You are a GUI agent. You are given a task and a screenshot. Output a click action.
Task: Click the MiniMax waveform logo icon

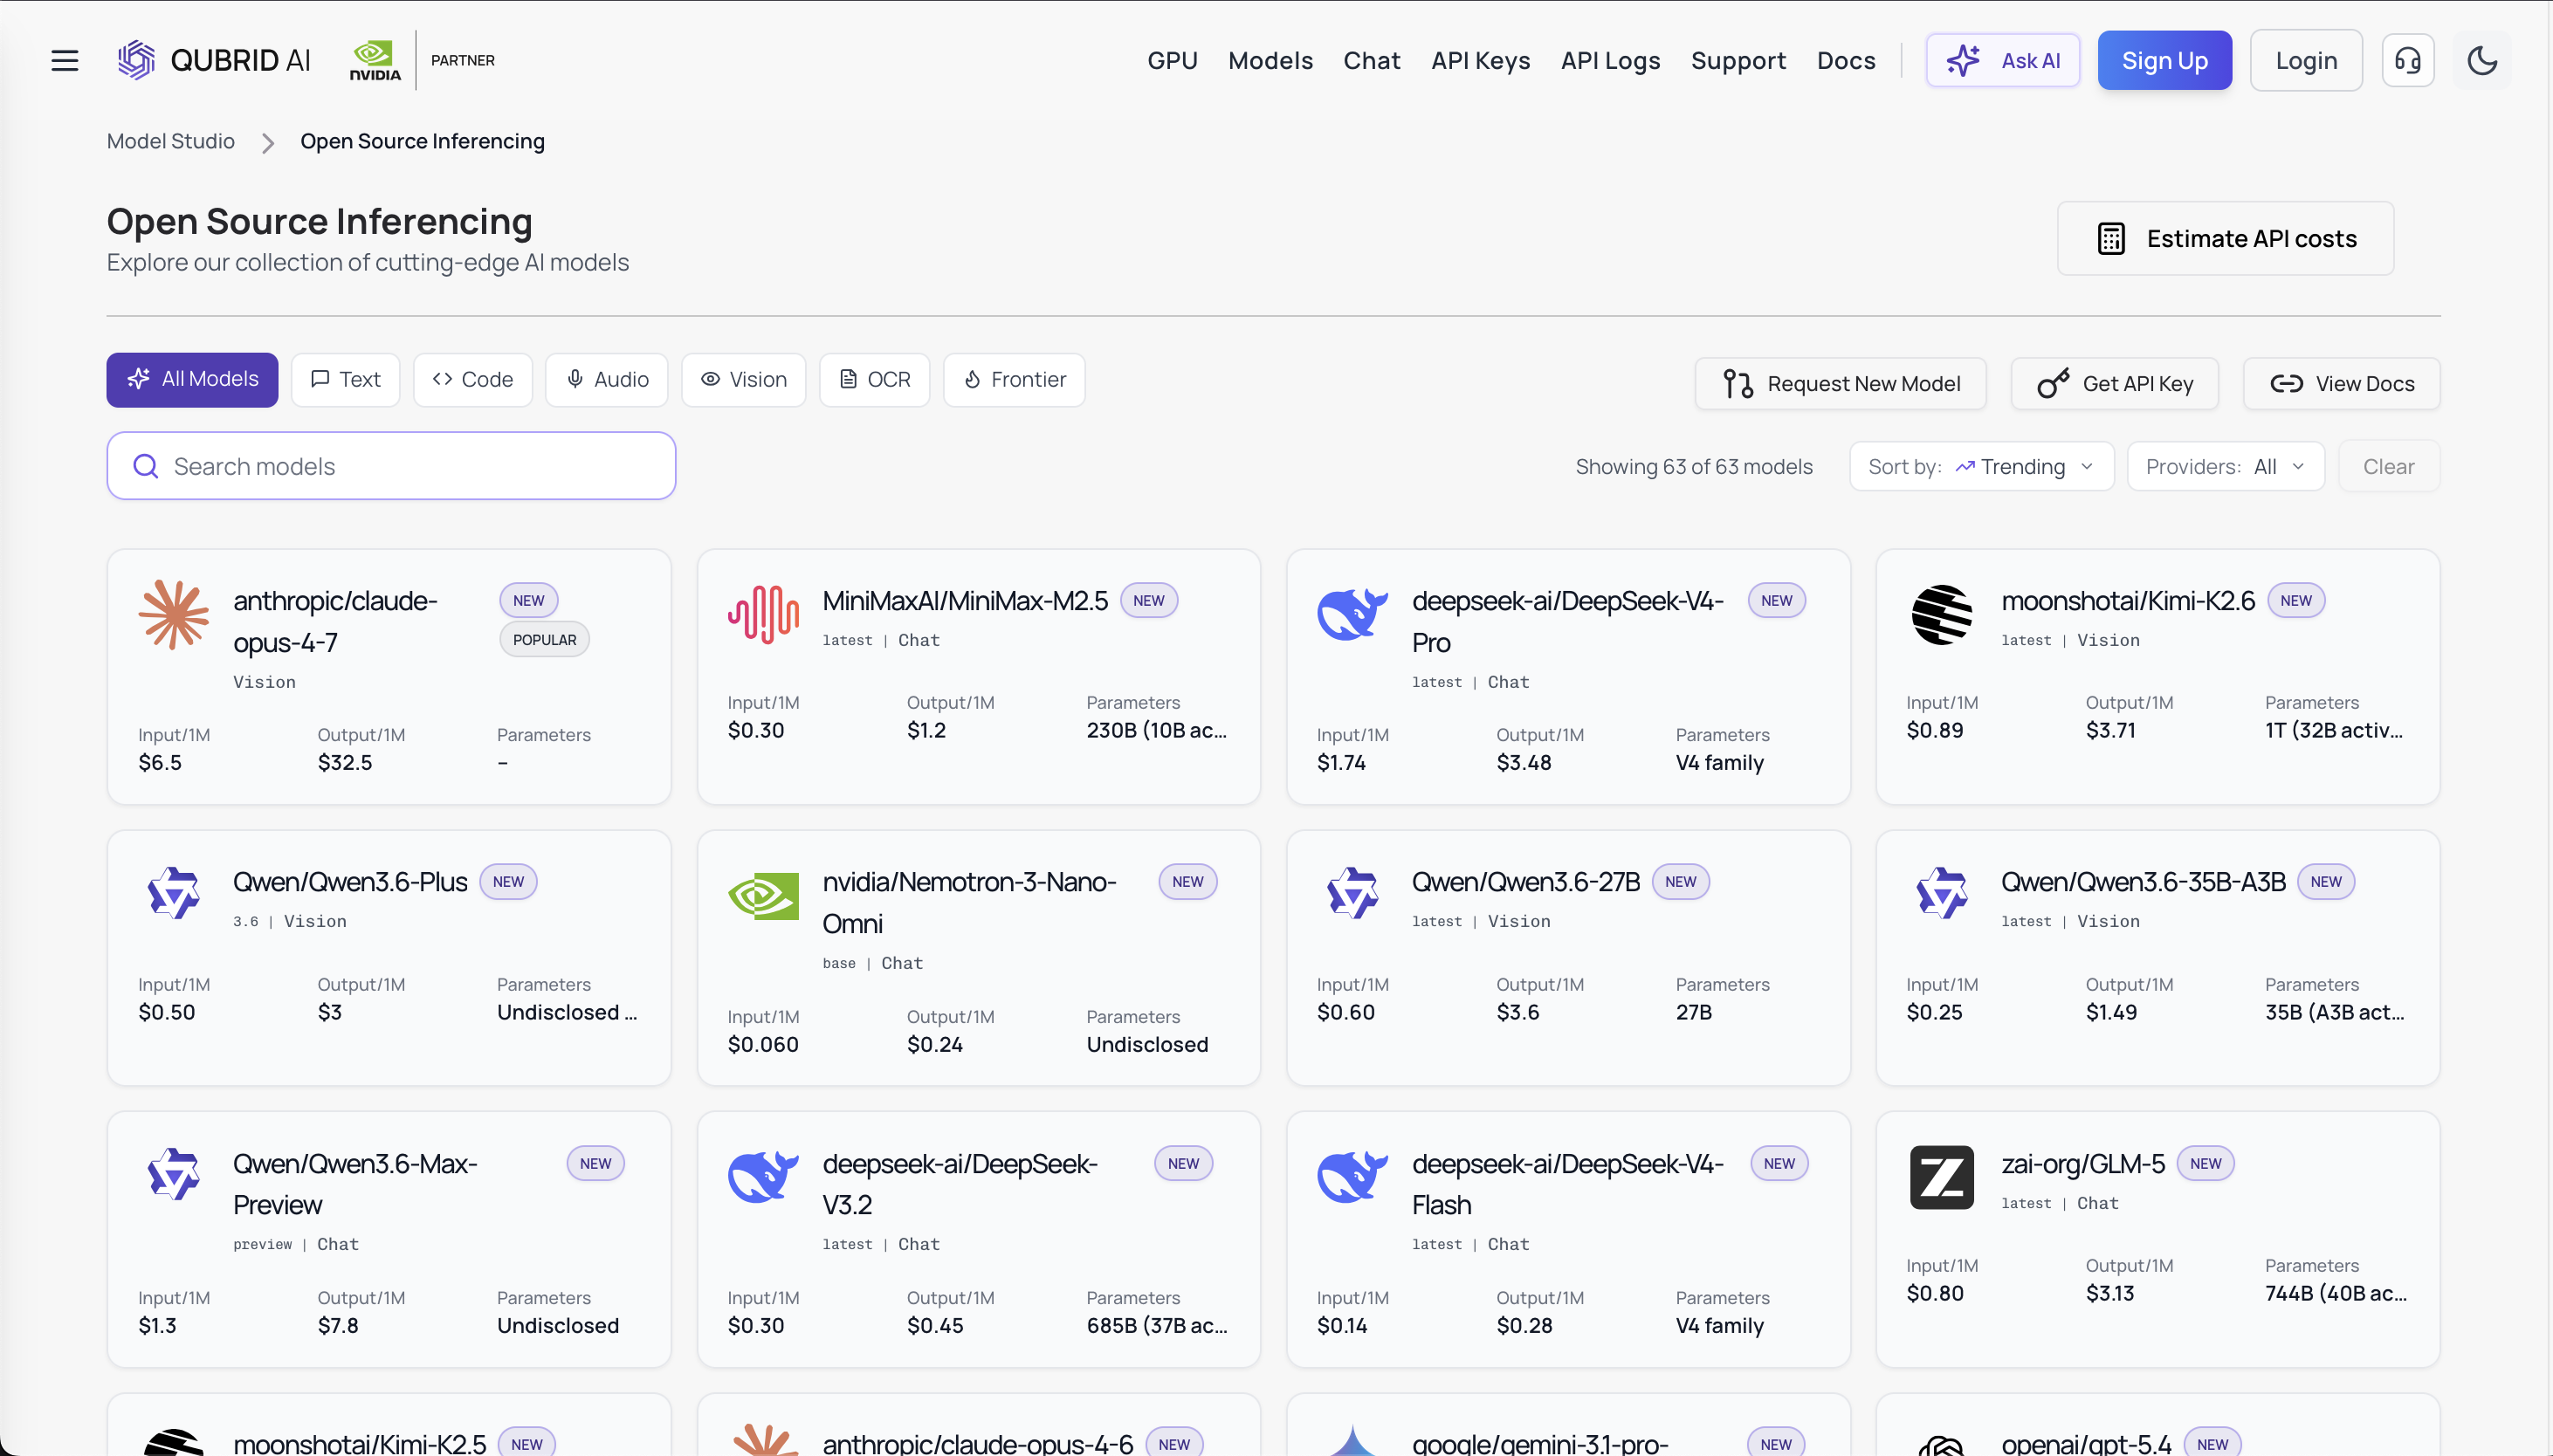763,614
